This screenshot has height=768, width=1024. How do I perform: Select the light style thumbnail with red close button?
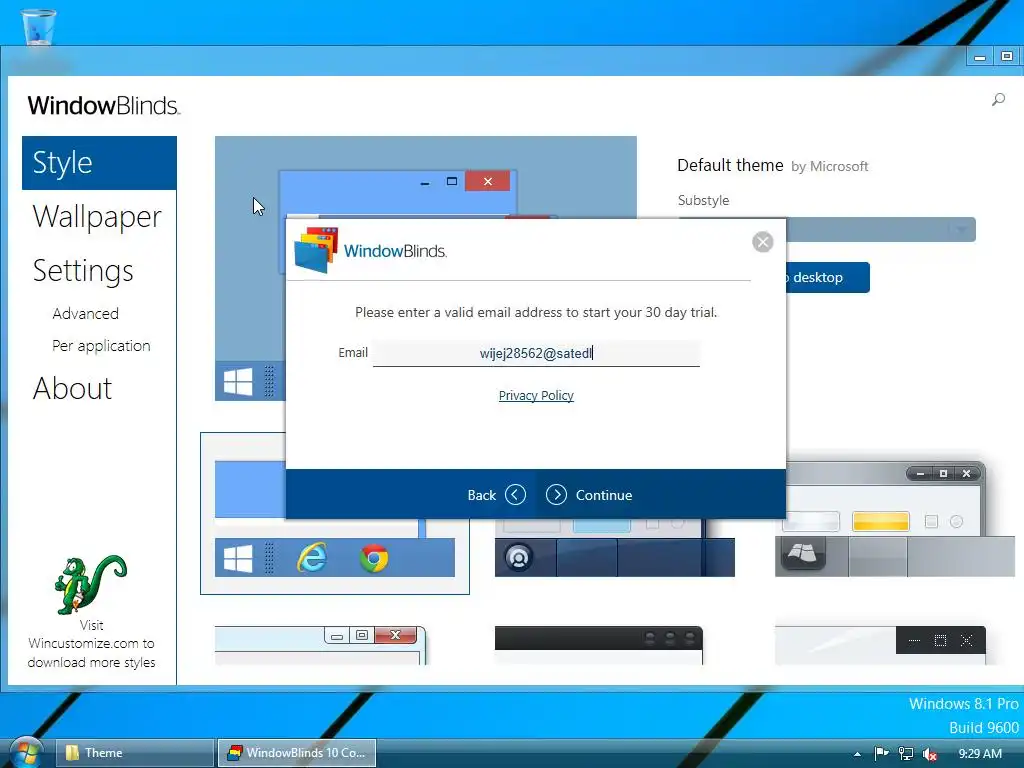pos(321,645)
